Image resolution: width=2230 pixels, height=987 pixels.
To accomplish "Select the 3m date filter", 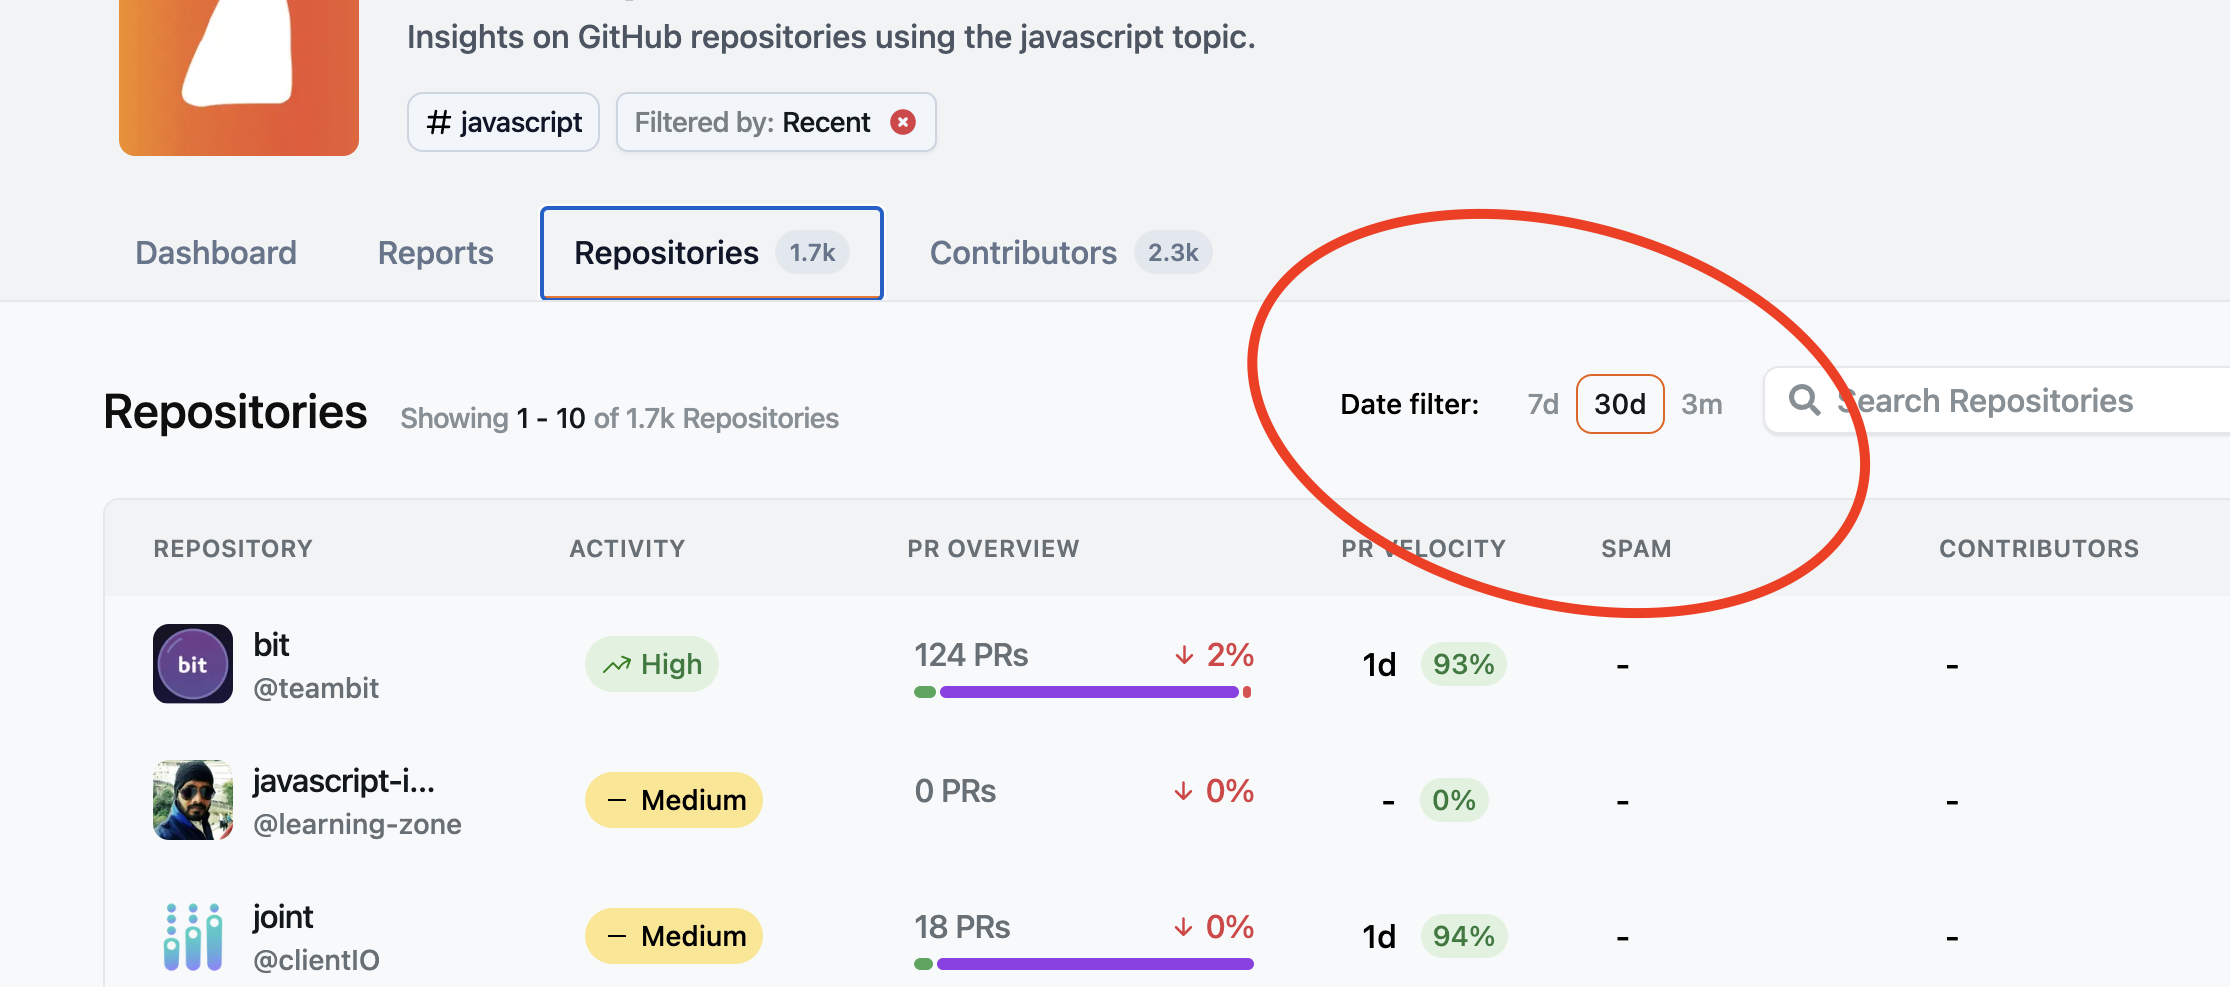I will click(1703, 404).
